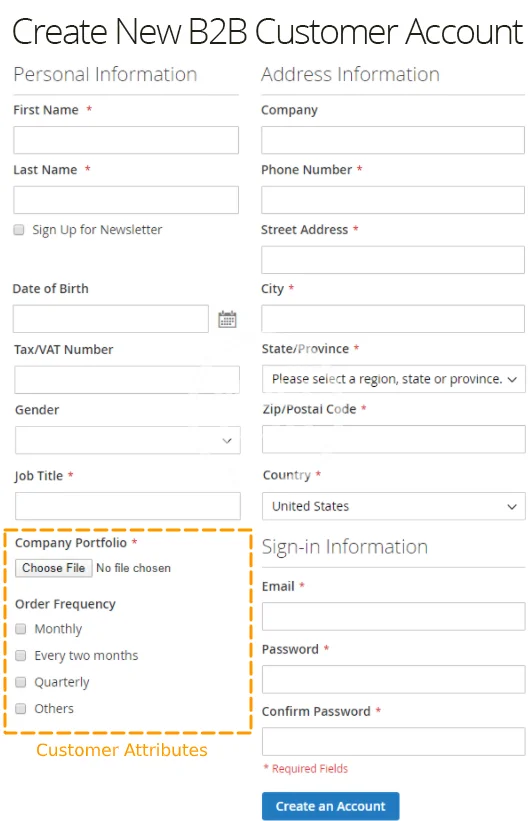The image size is (532, 821).
Task: Click the Tax/VAT Number input field
Action: pyautogui.click(x=127, y=380)
